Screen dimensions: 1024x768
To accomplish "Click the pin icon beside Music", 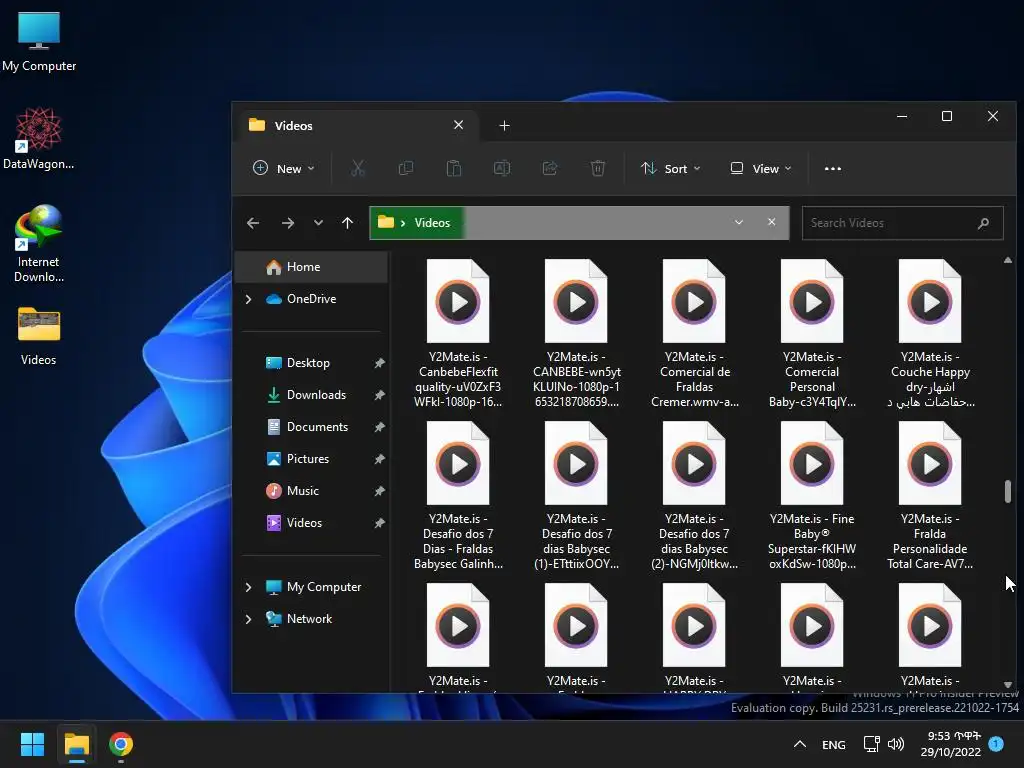I will point(379,491).
